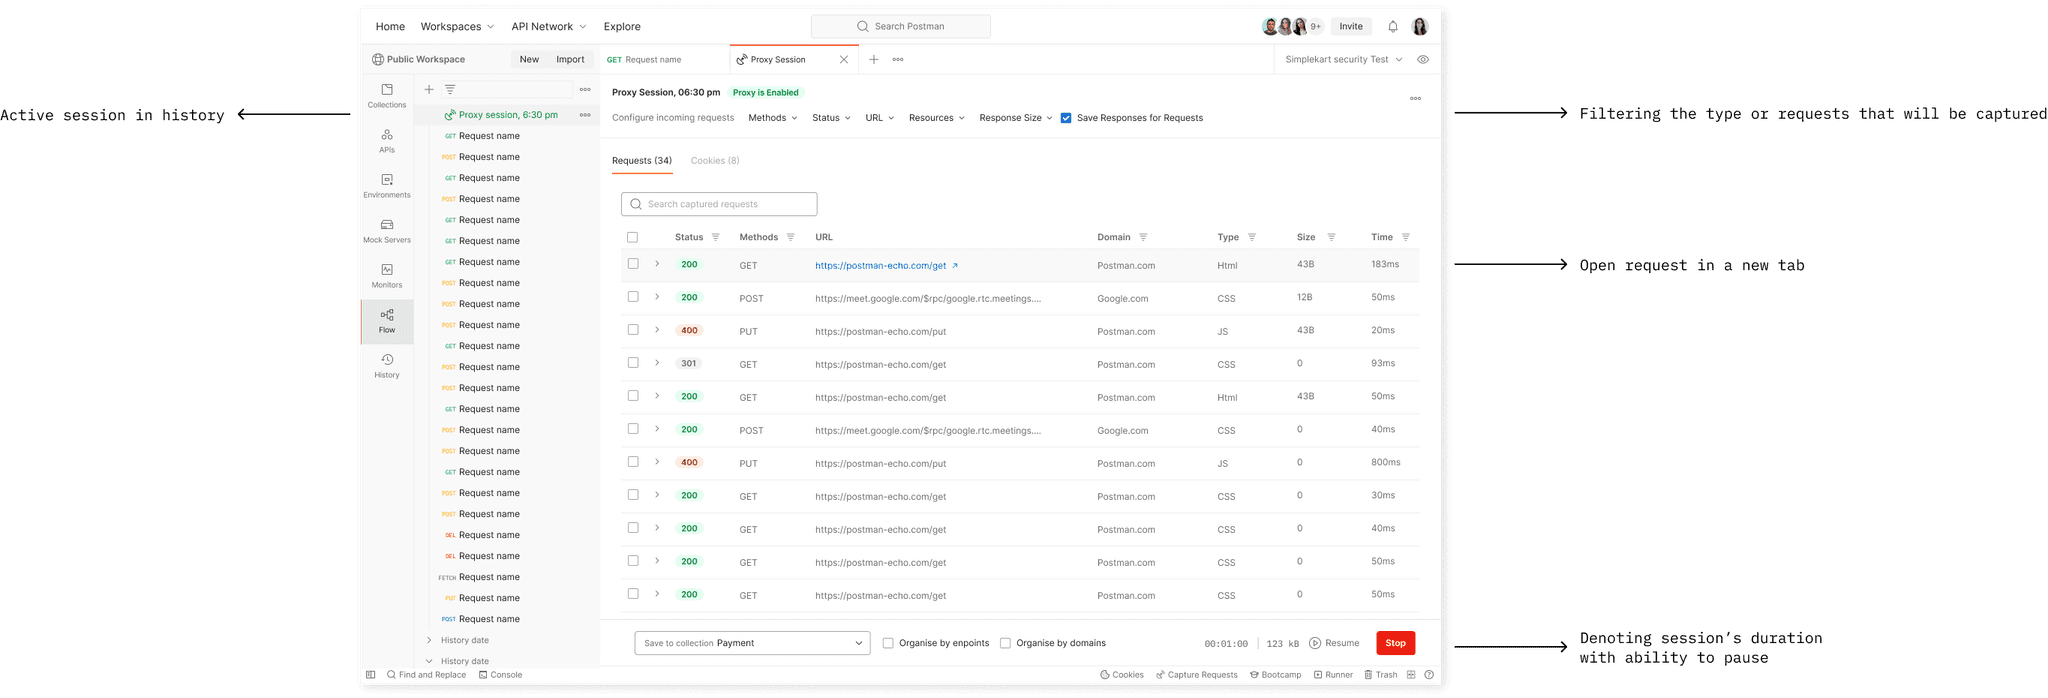2048x698 pixels.
Task: Open Capture Requests in status bar
Action: [x=1197, y=675]
